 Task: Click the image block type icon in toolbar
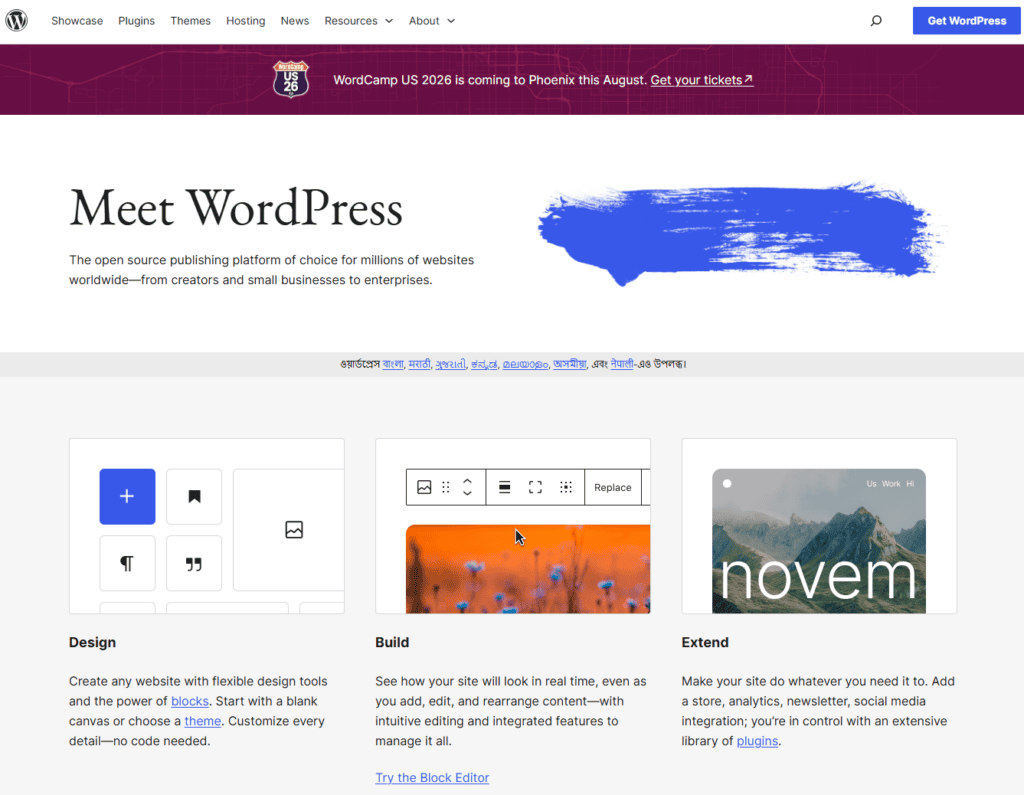point(424,487)
